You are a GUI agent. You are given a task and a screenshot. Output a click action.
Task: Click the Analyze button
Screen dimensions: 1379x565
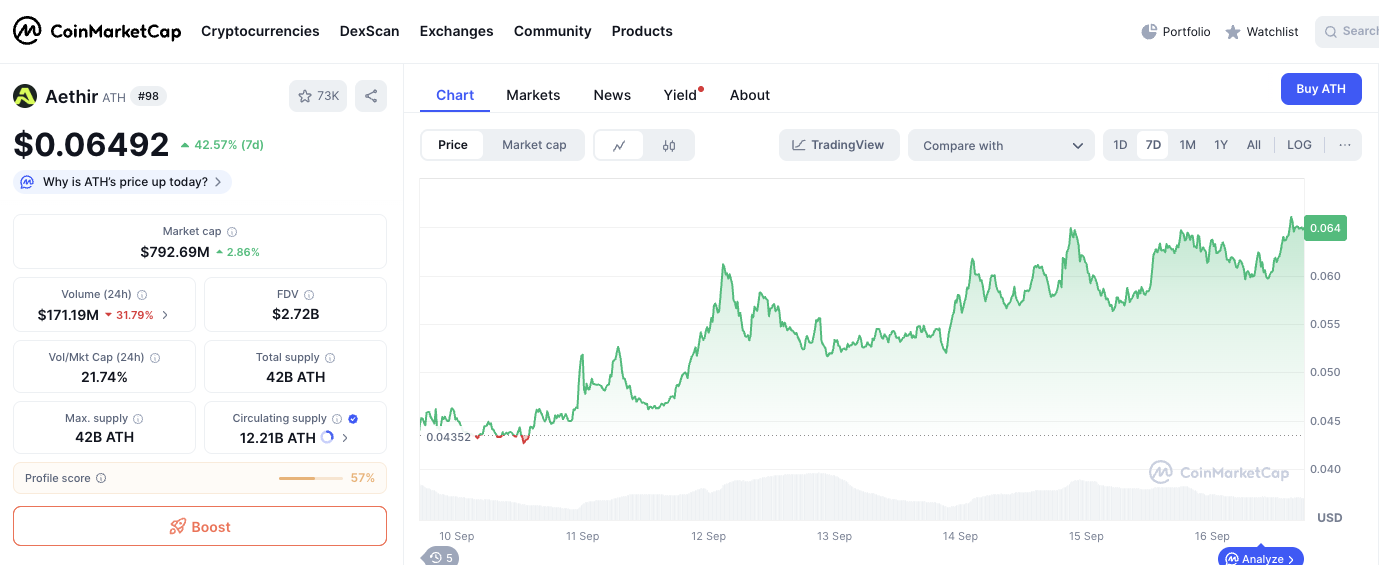pos(1261,558)
